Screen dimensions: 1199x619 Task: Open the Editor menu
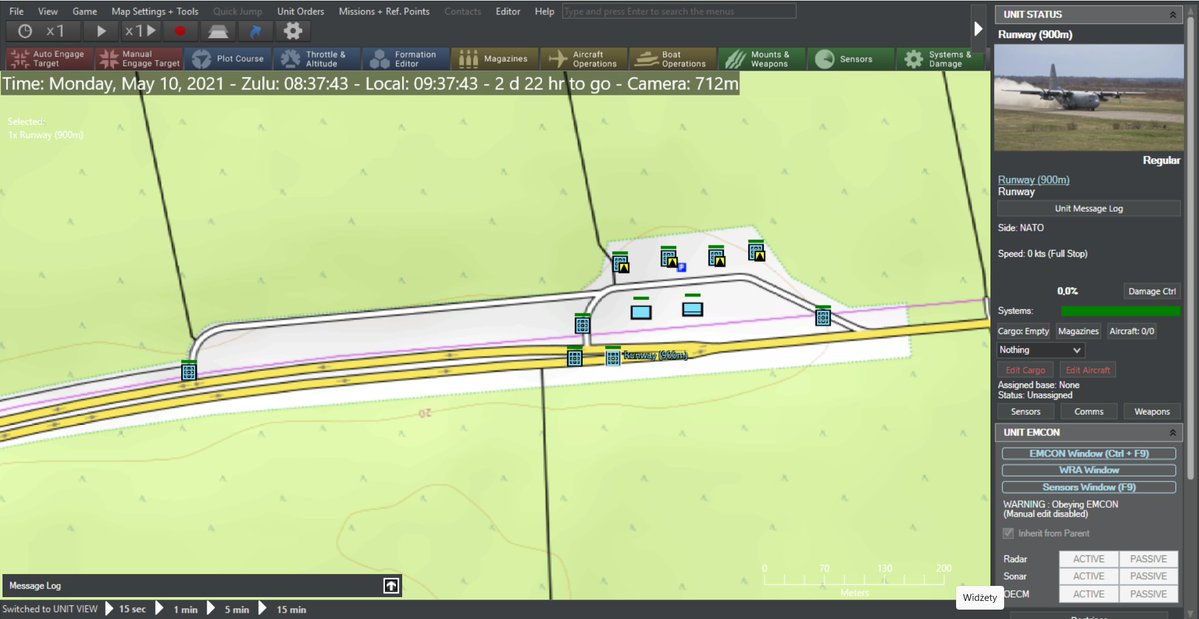[508, 11]
